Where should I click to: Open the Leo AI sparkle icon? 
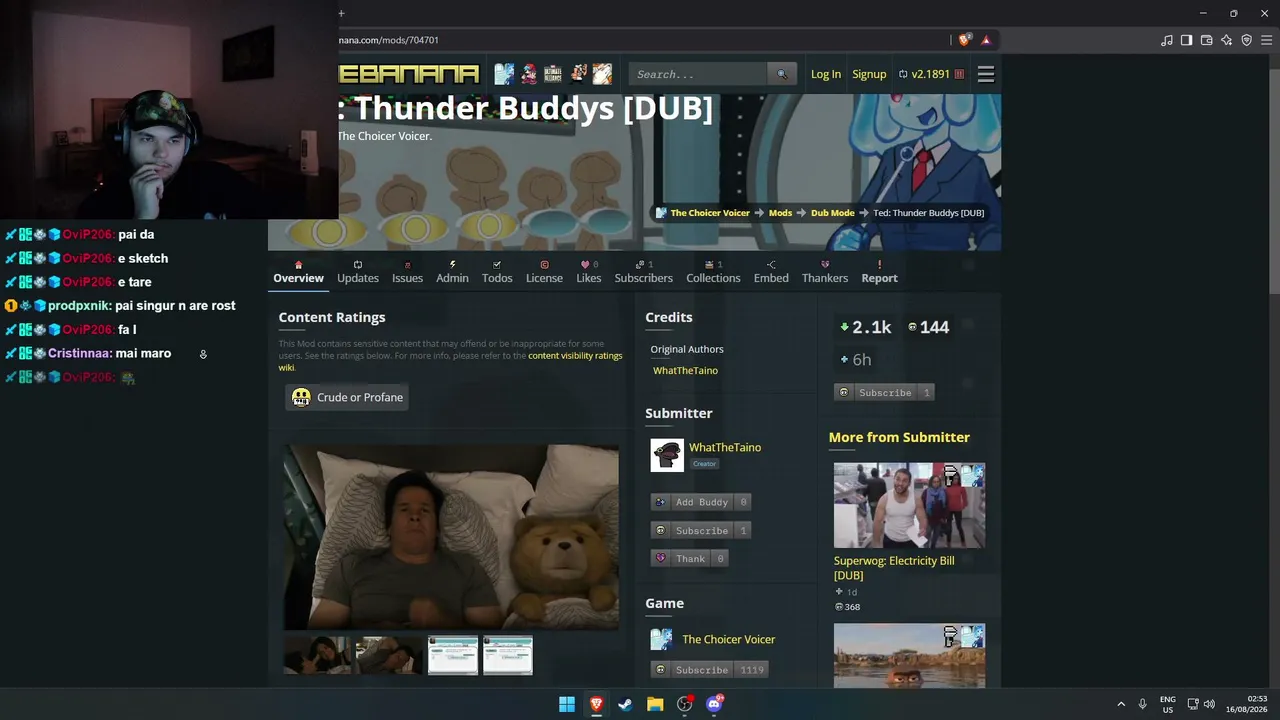[x=1226, y=40]
